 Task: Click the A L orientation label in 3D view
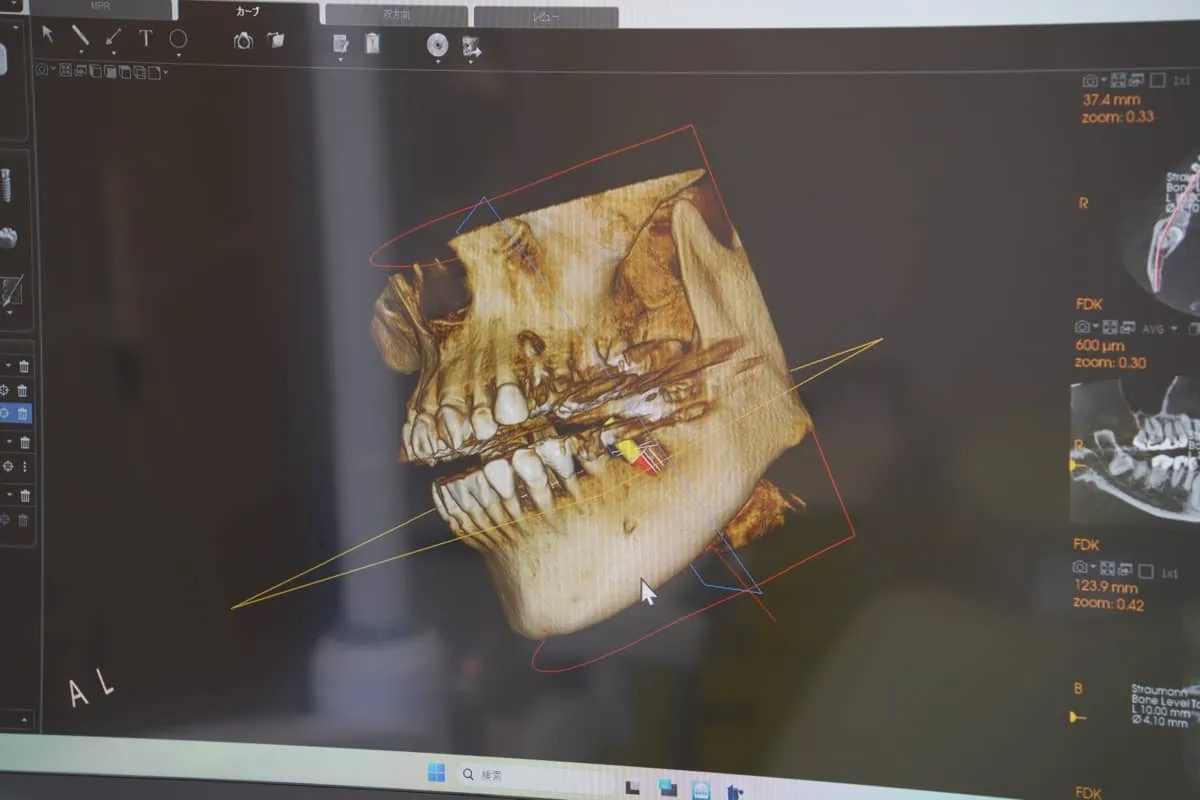91,688
